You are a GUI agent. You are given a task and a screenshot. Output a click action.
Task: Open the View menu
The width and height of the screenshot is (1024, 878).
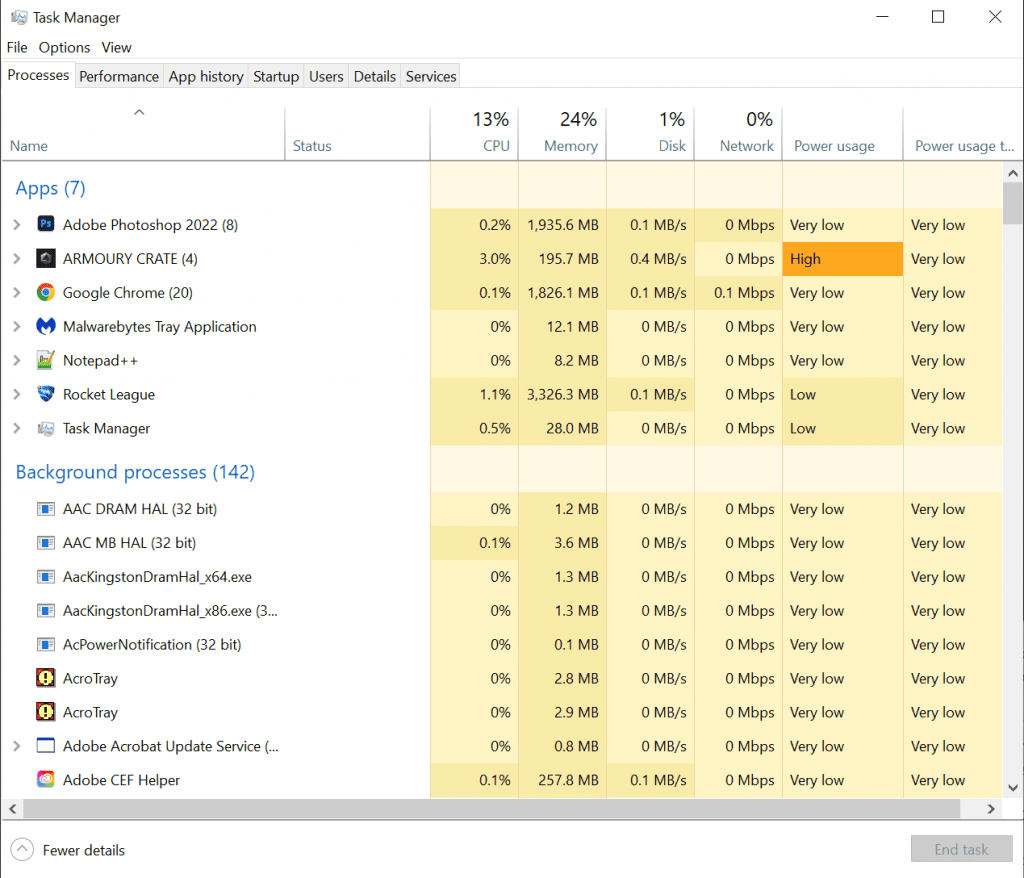click(116, 48)
